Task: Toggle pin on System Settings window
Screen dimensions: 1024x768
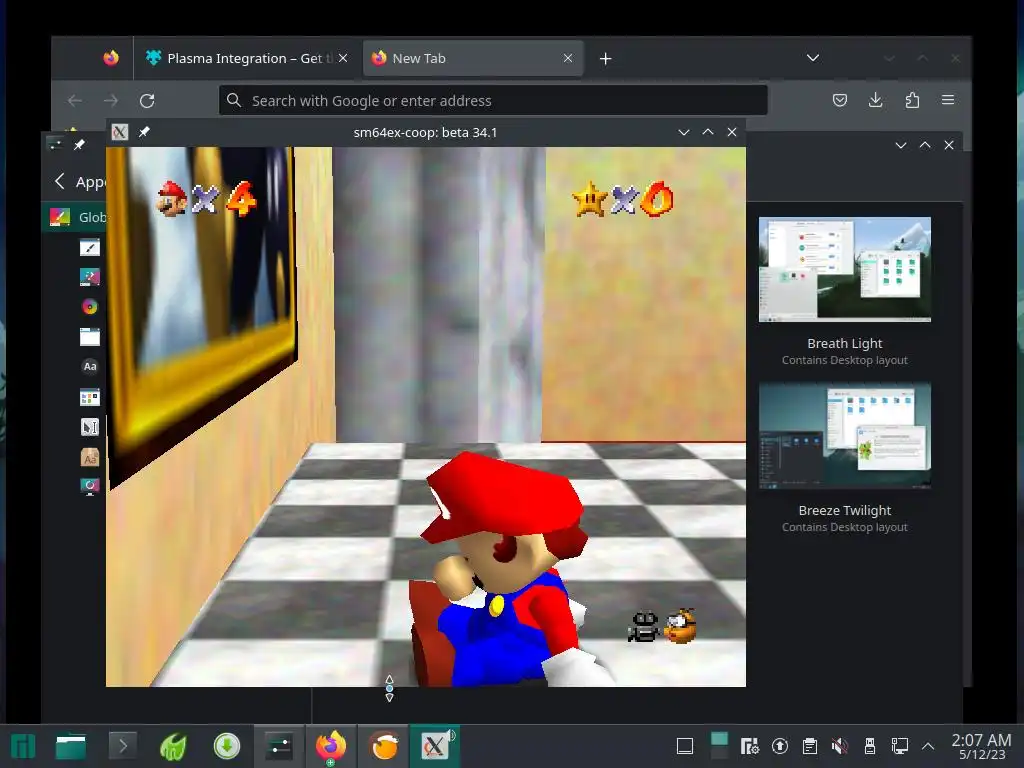Action: 79,144
